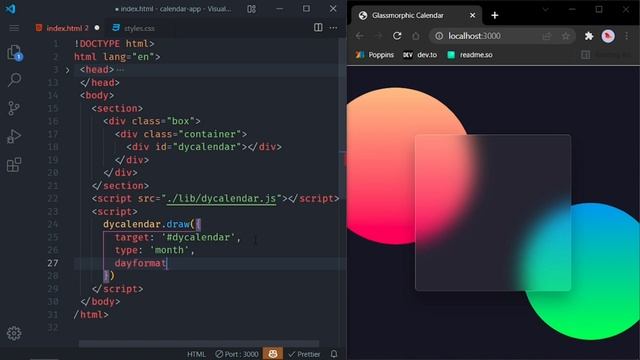Screen dimensions: 640x360
Task: Open the Run and Debug panel
Action: click(x=14, y=136)
